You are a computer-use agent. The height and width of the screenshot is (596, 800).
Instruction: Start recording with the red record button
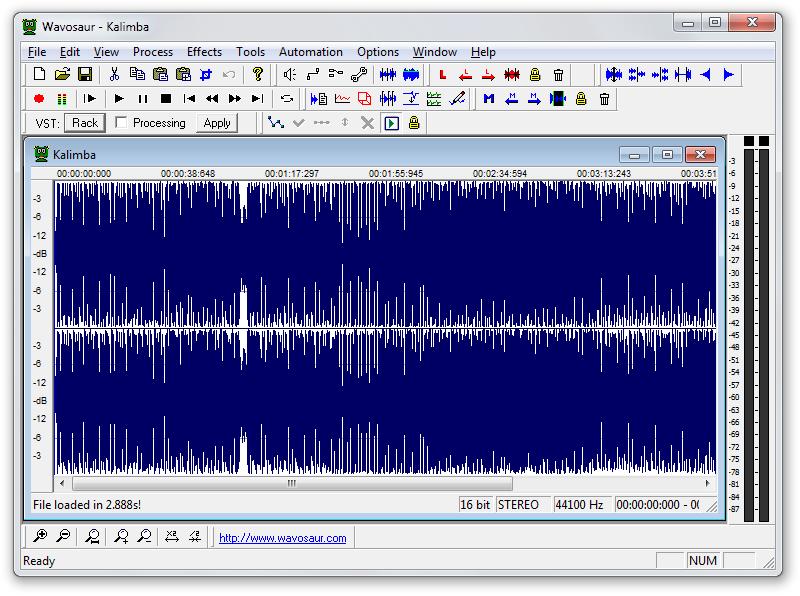(x=39, y=98)
